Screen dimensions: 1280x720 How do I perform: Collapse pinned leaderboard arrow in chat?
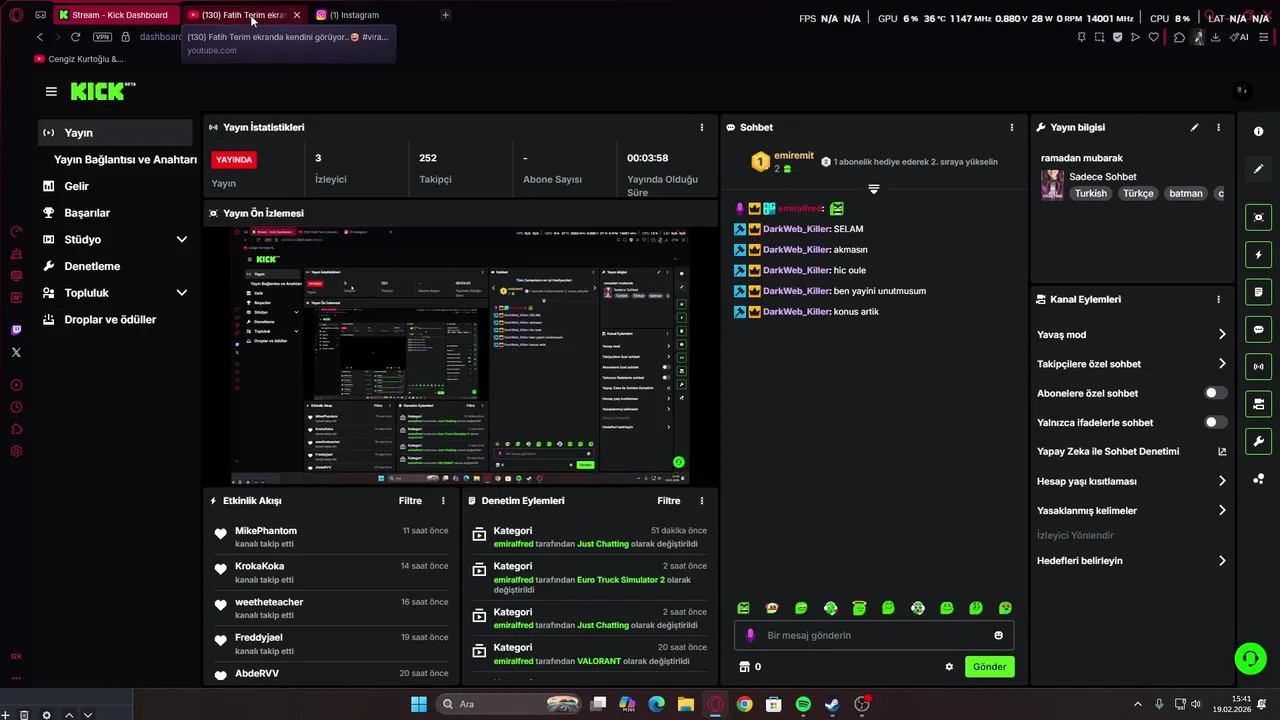[x=873, y=189]
